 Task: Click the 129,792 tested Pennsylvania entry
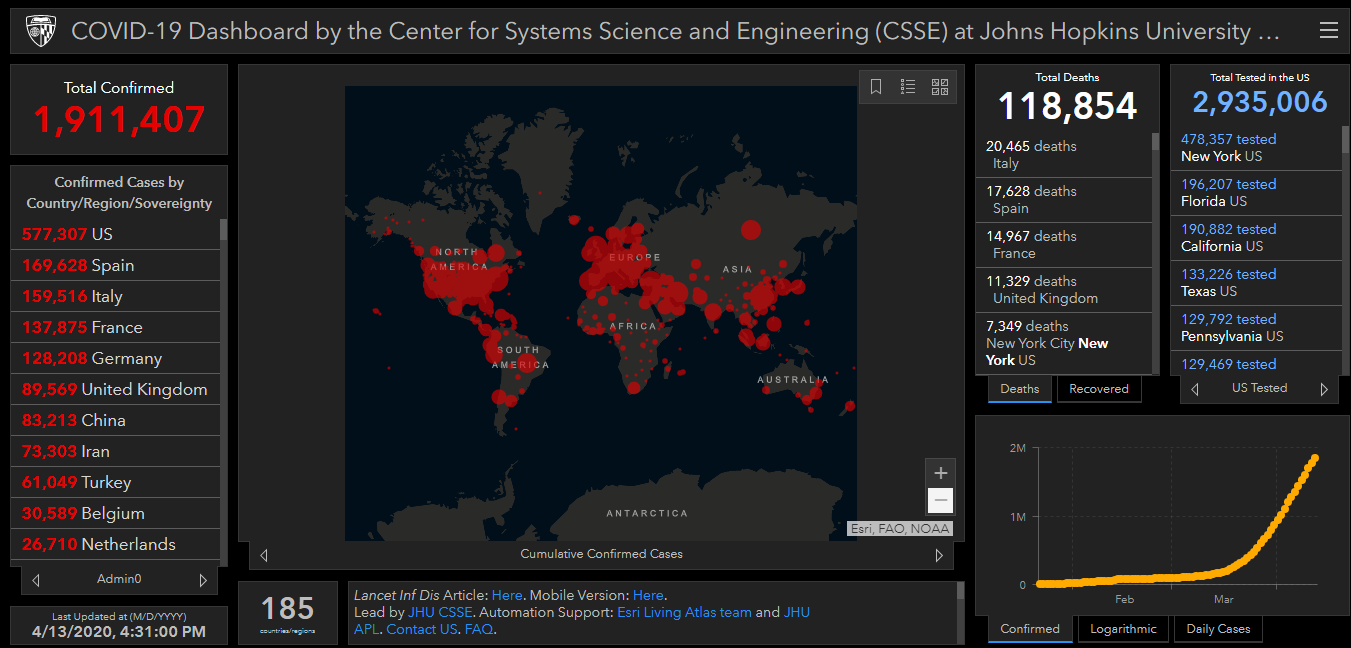1254,328
